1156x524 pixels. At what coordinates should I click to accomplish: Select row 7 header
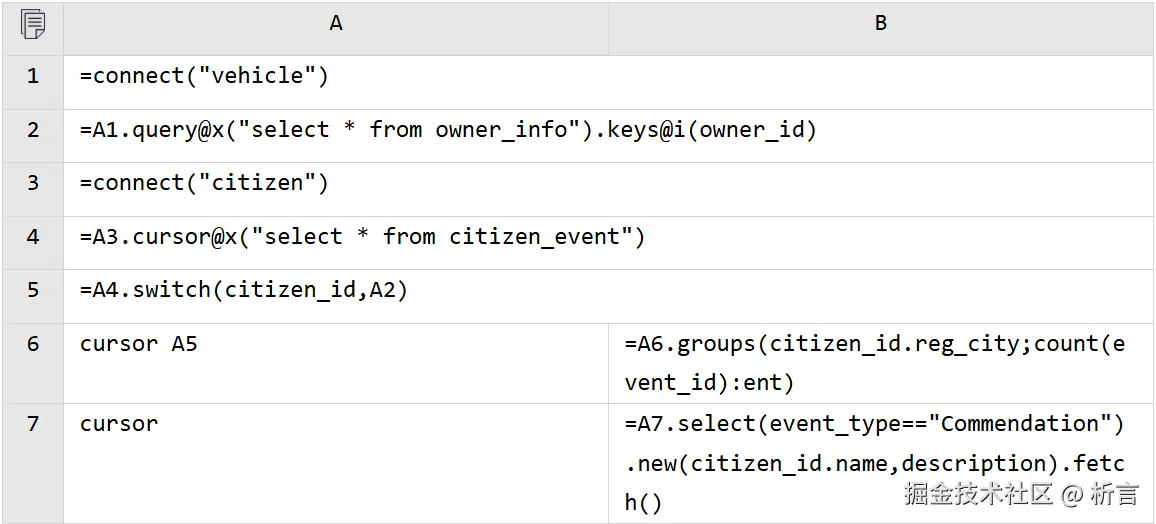32,424
